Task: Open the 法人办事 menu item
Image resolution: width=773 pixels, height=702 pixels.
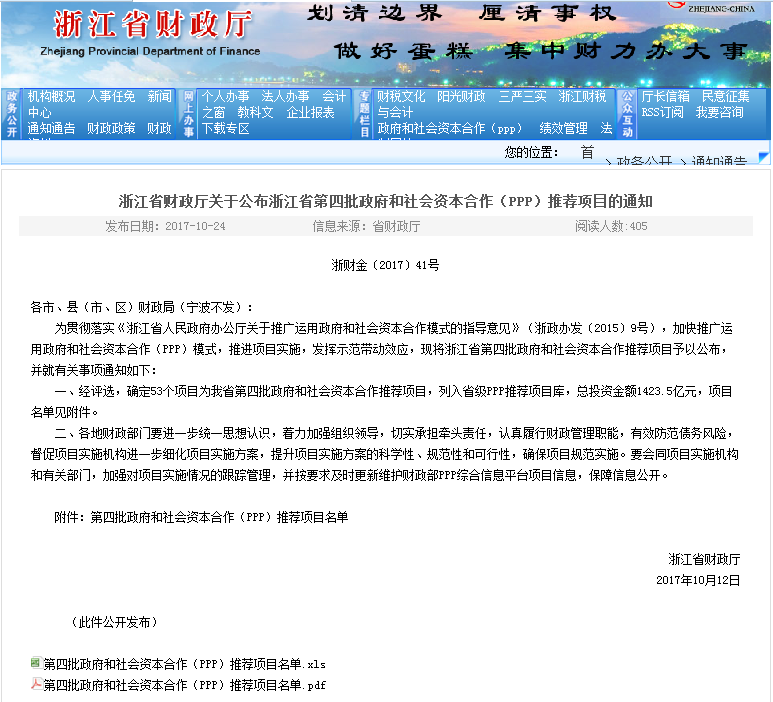Action: coord(286,97)
